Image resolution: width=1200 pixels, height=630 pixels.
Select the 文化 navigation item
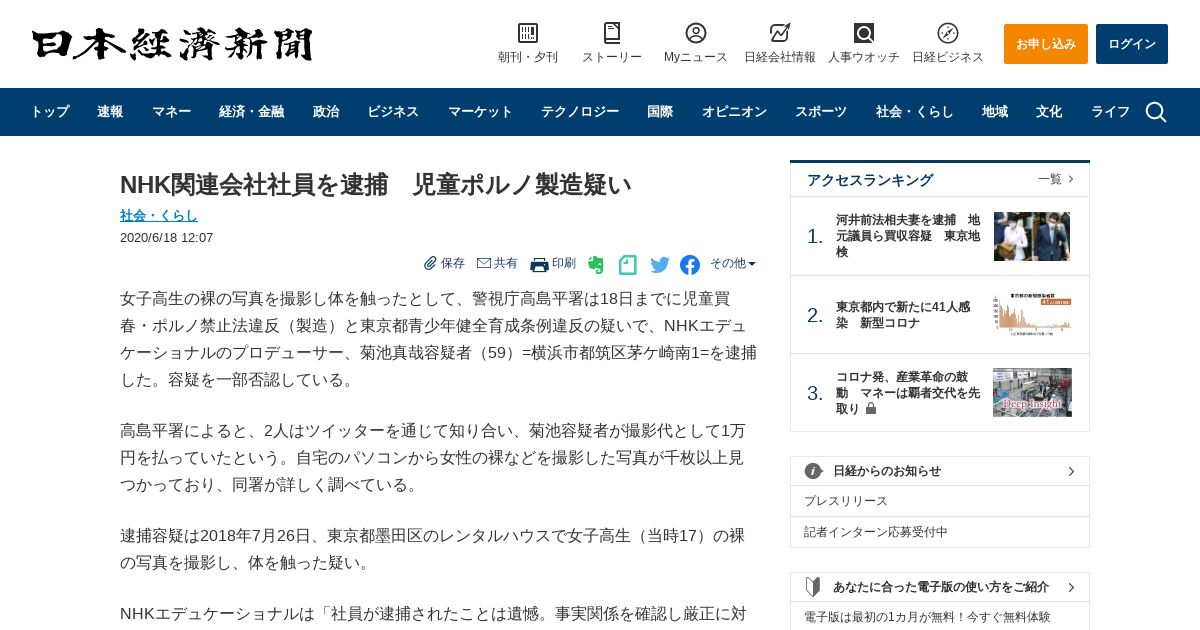pyautogui.click(x=1049, y=112)
